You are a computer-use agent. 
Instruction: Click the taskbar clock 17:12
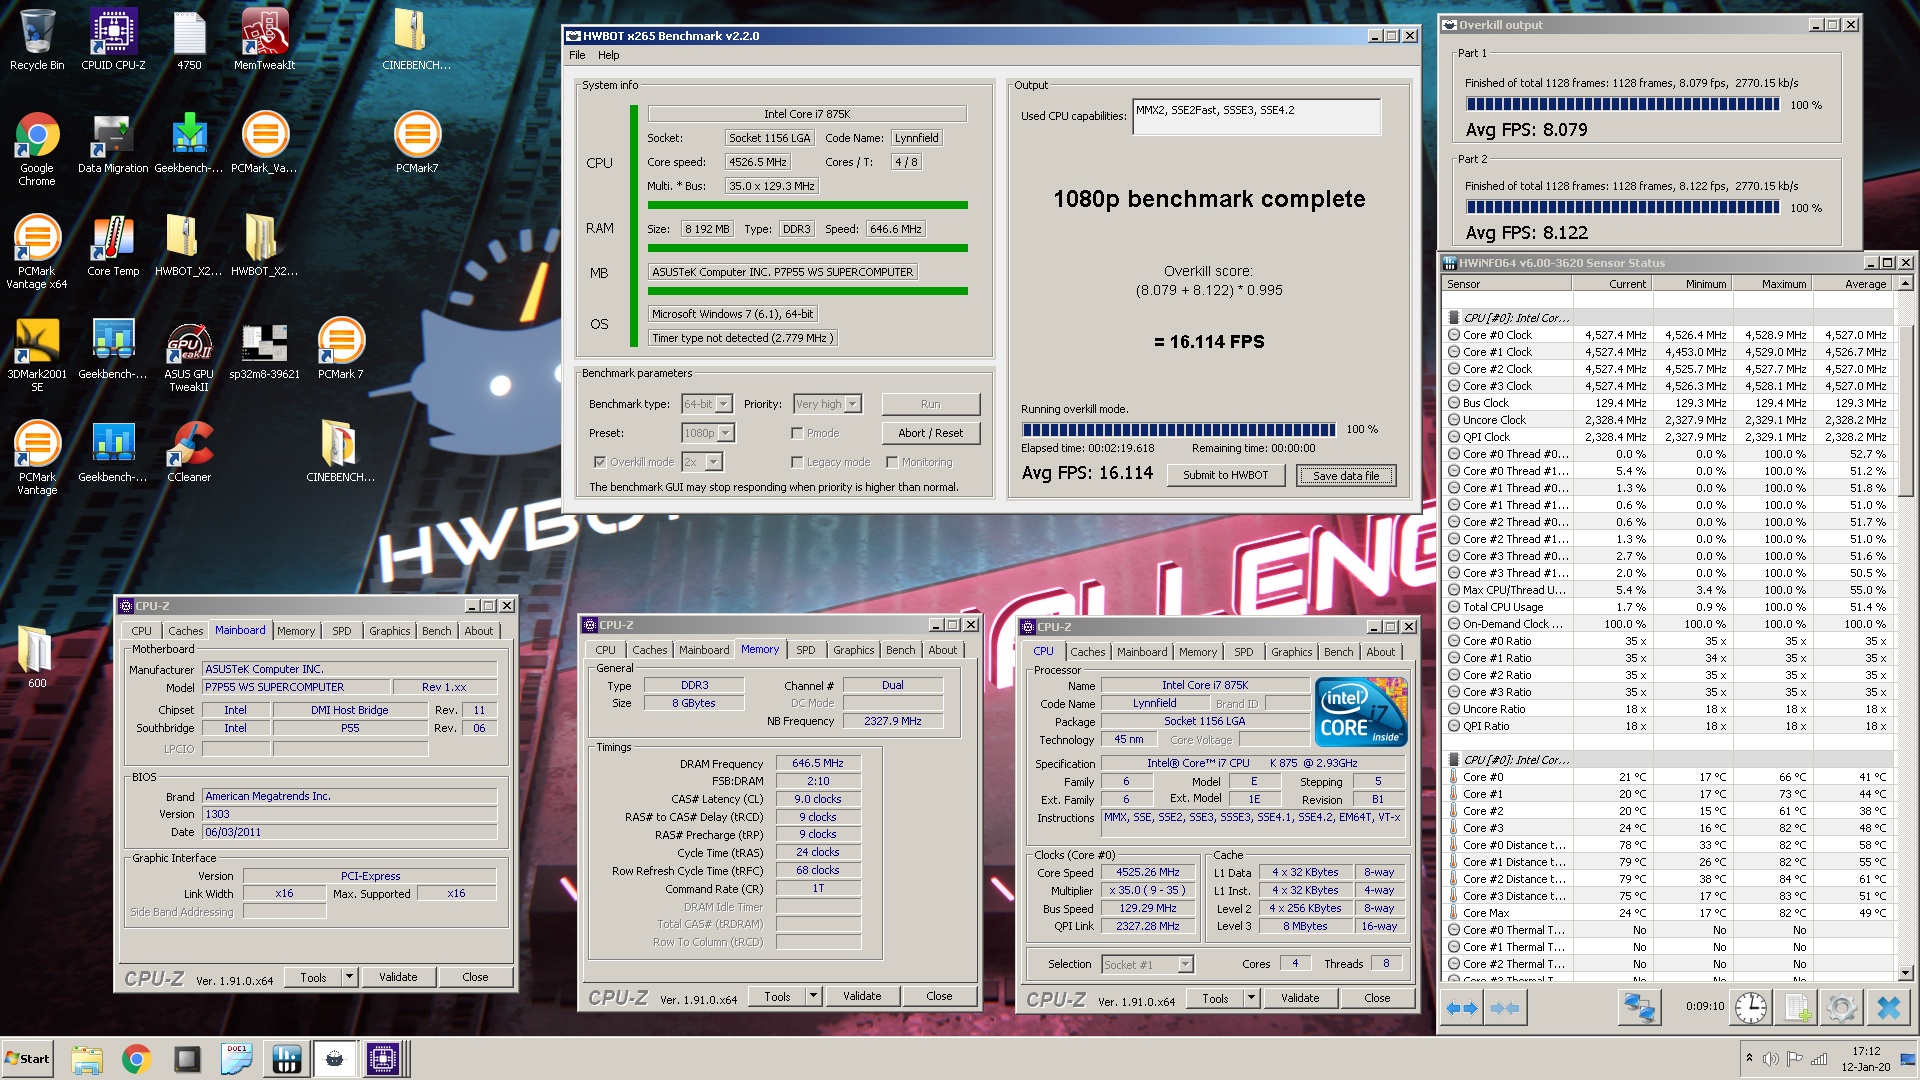[x=1866, y=1051]
